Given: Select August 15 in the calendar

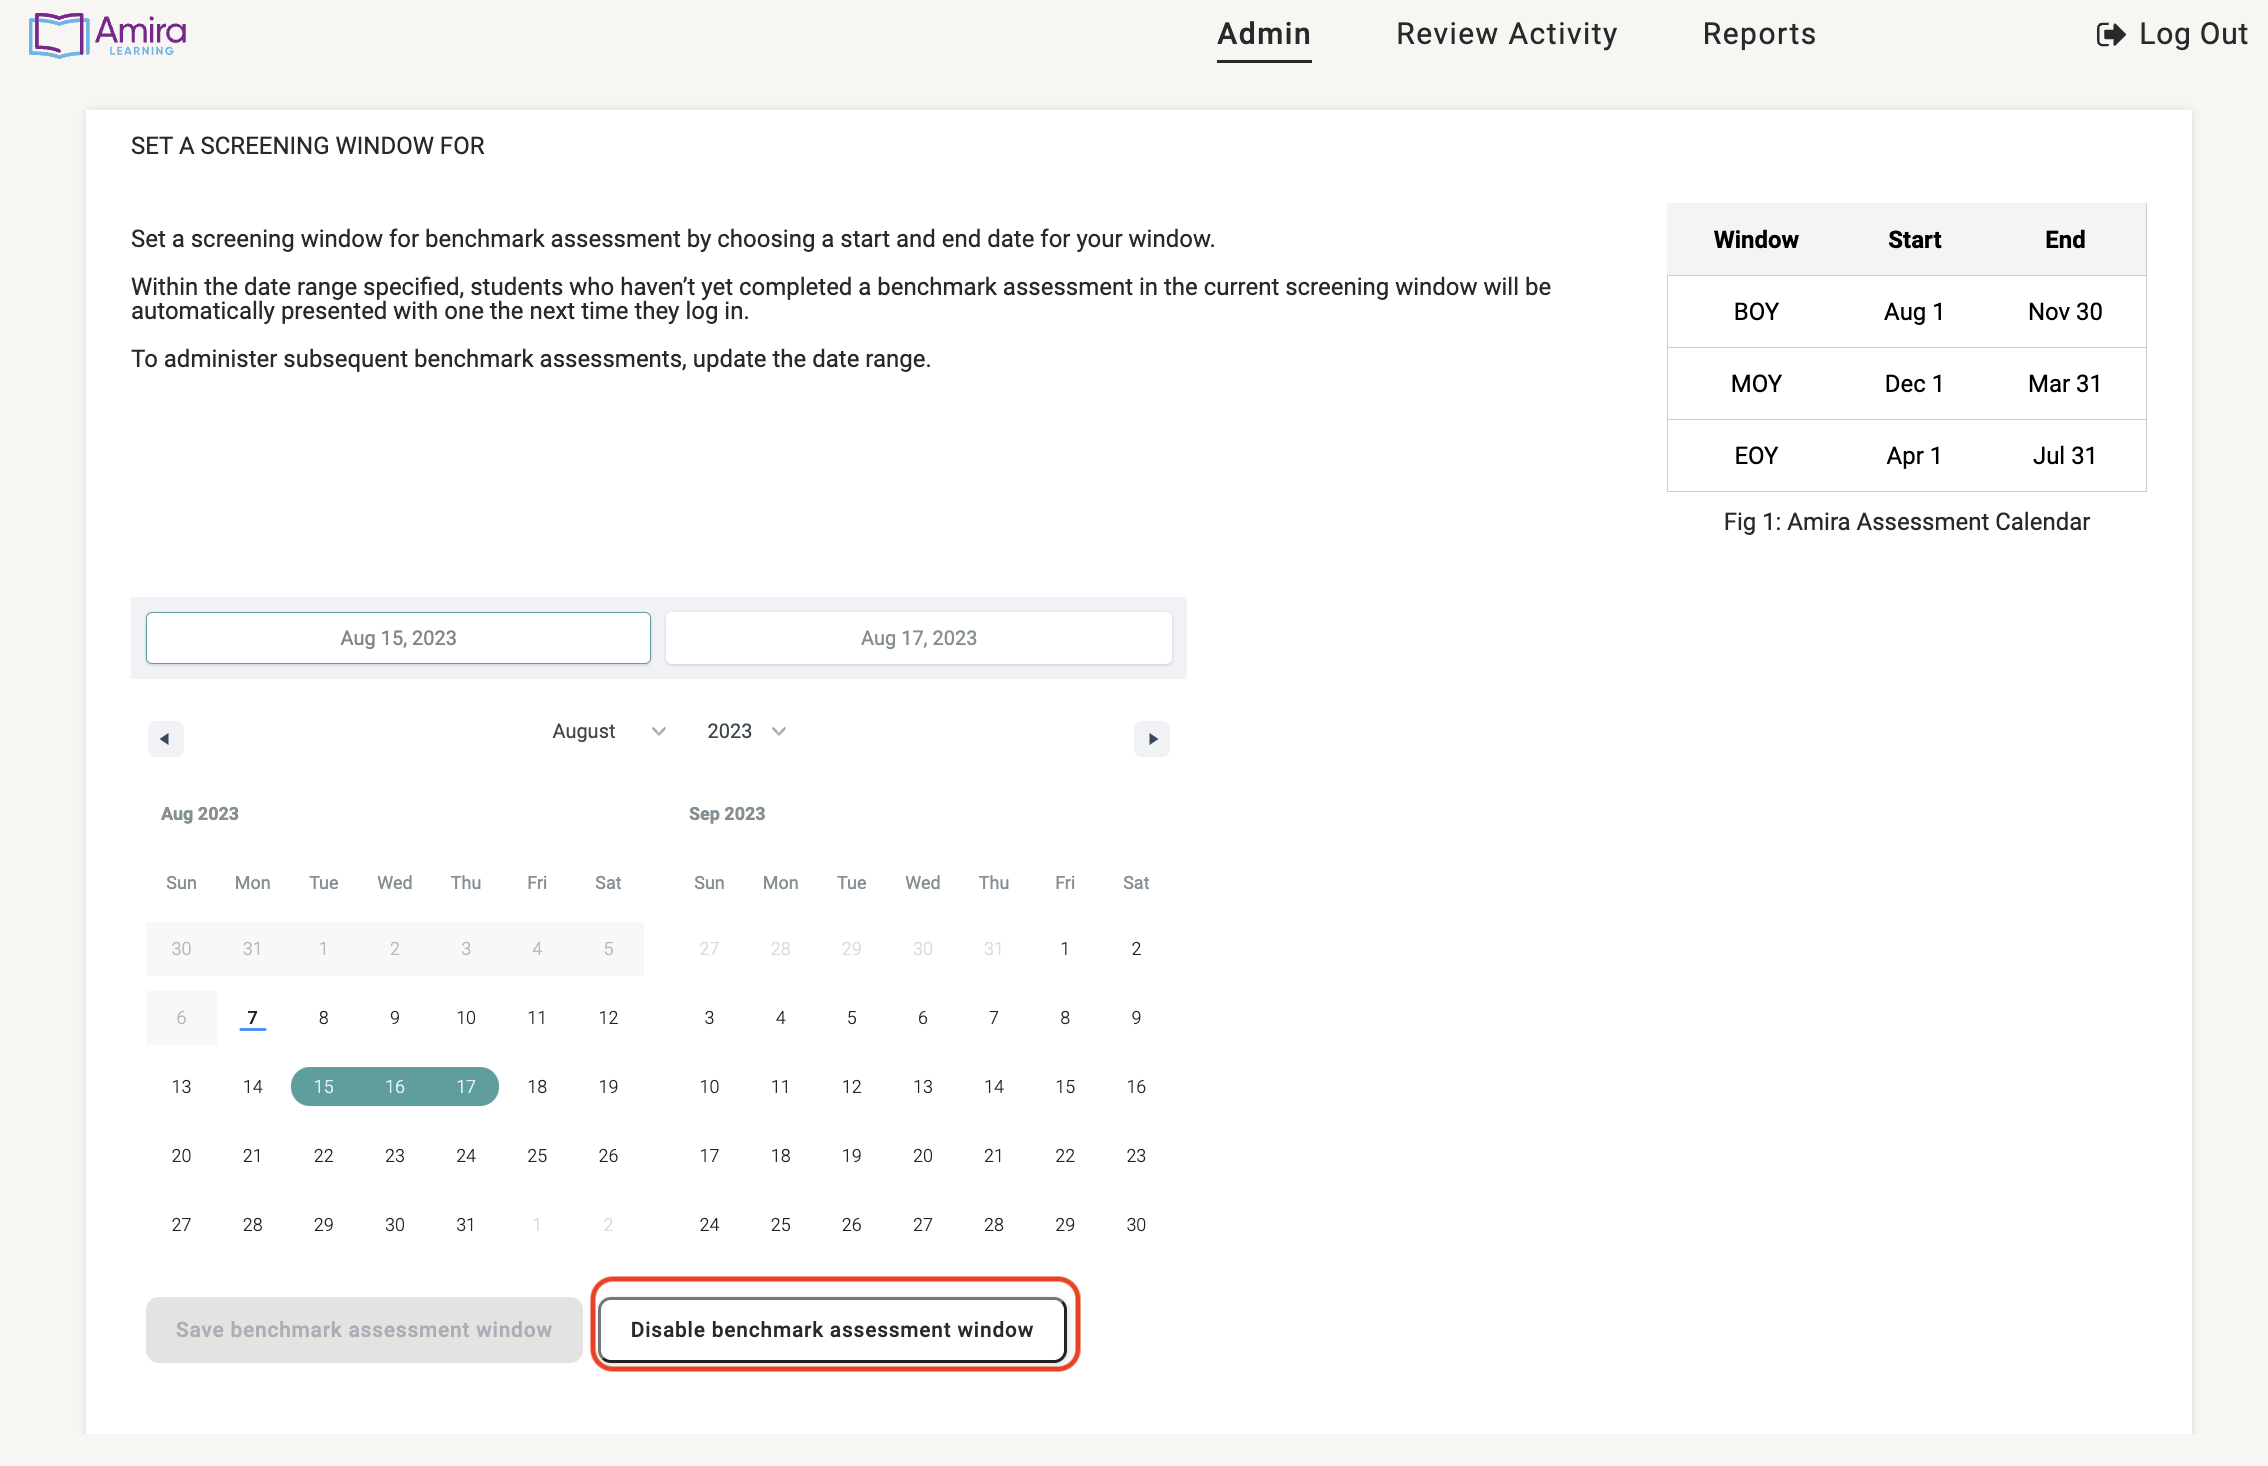Looking at the screenshot, I should [324, 1087].
